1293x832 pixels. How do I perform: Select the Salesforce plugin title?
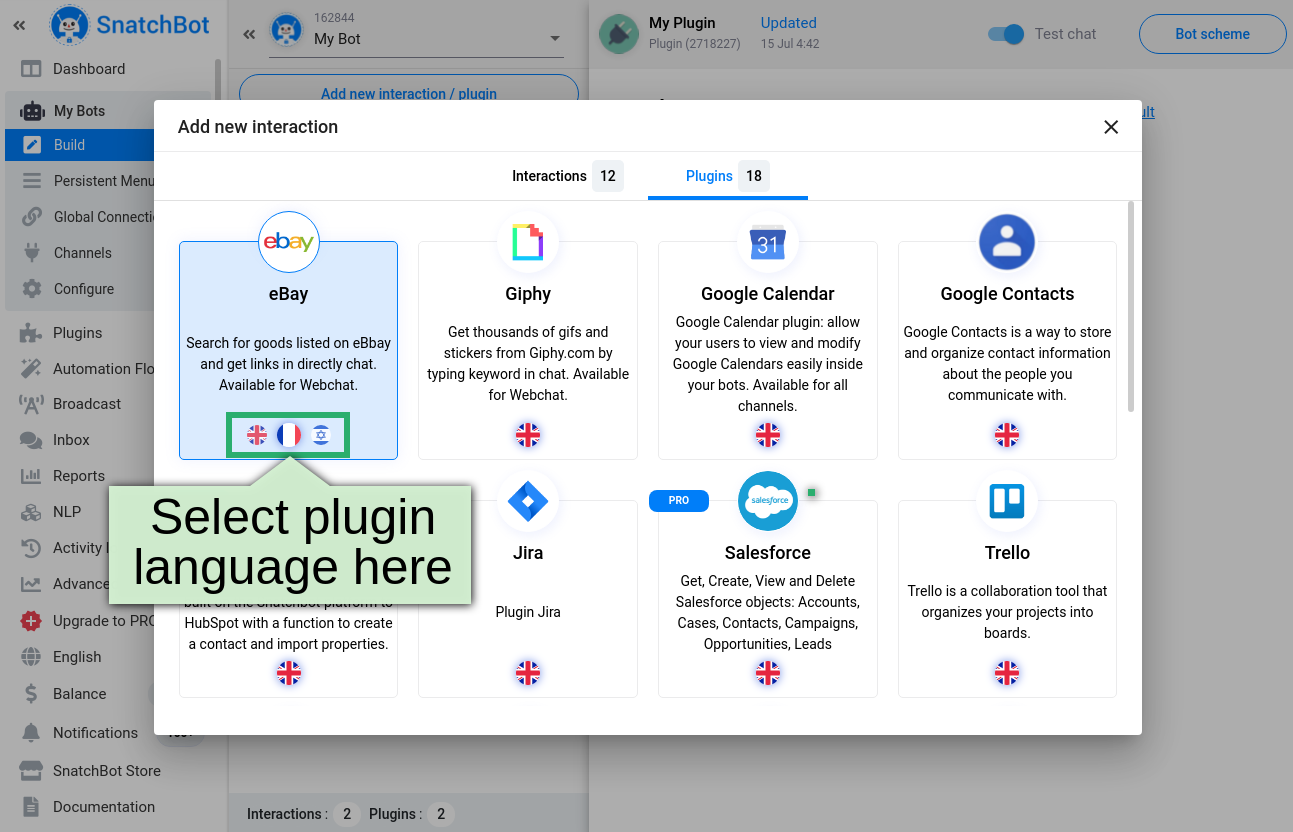click(768, 553)
